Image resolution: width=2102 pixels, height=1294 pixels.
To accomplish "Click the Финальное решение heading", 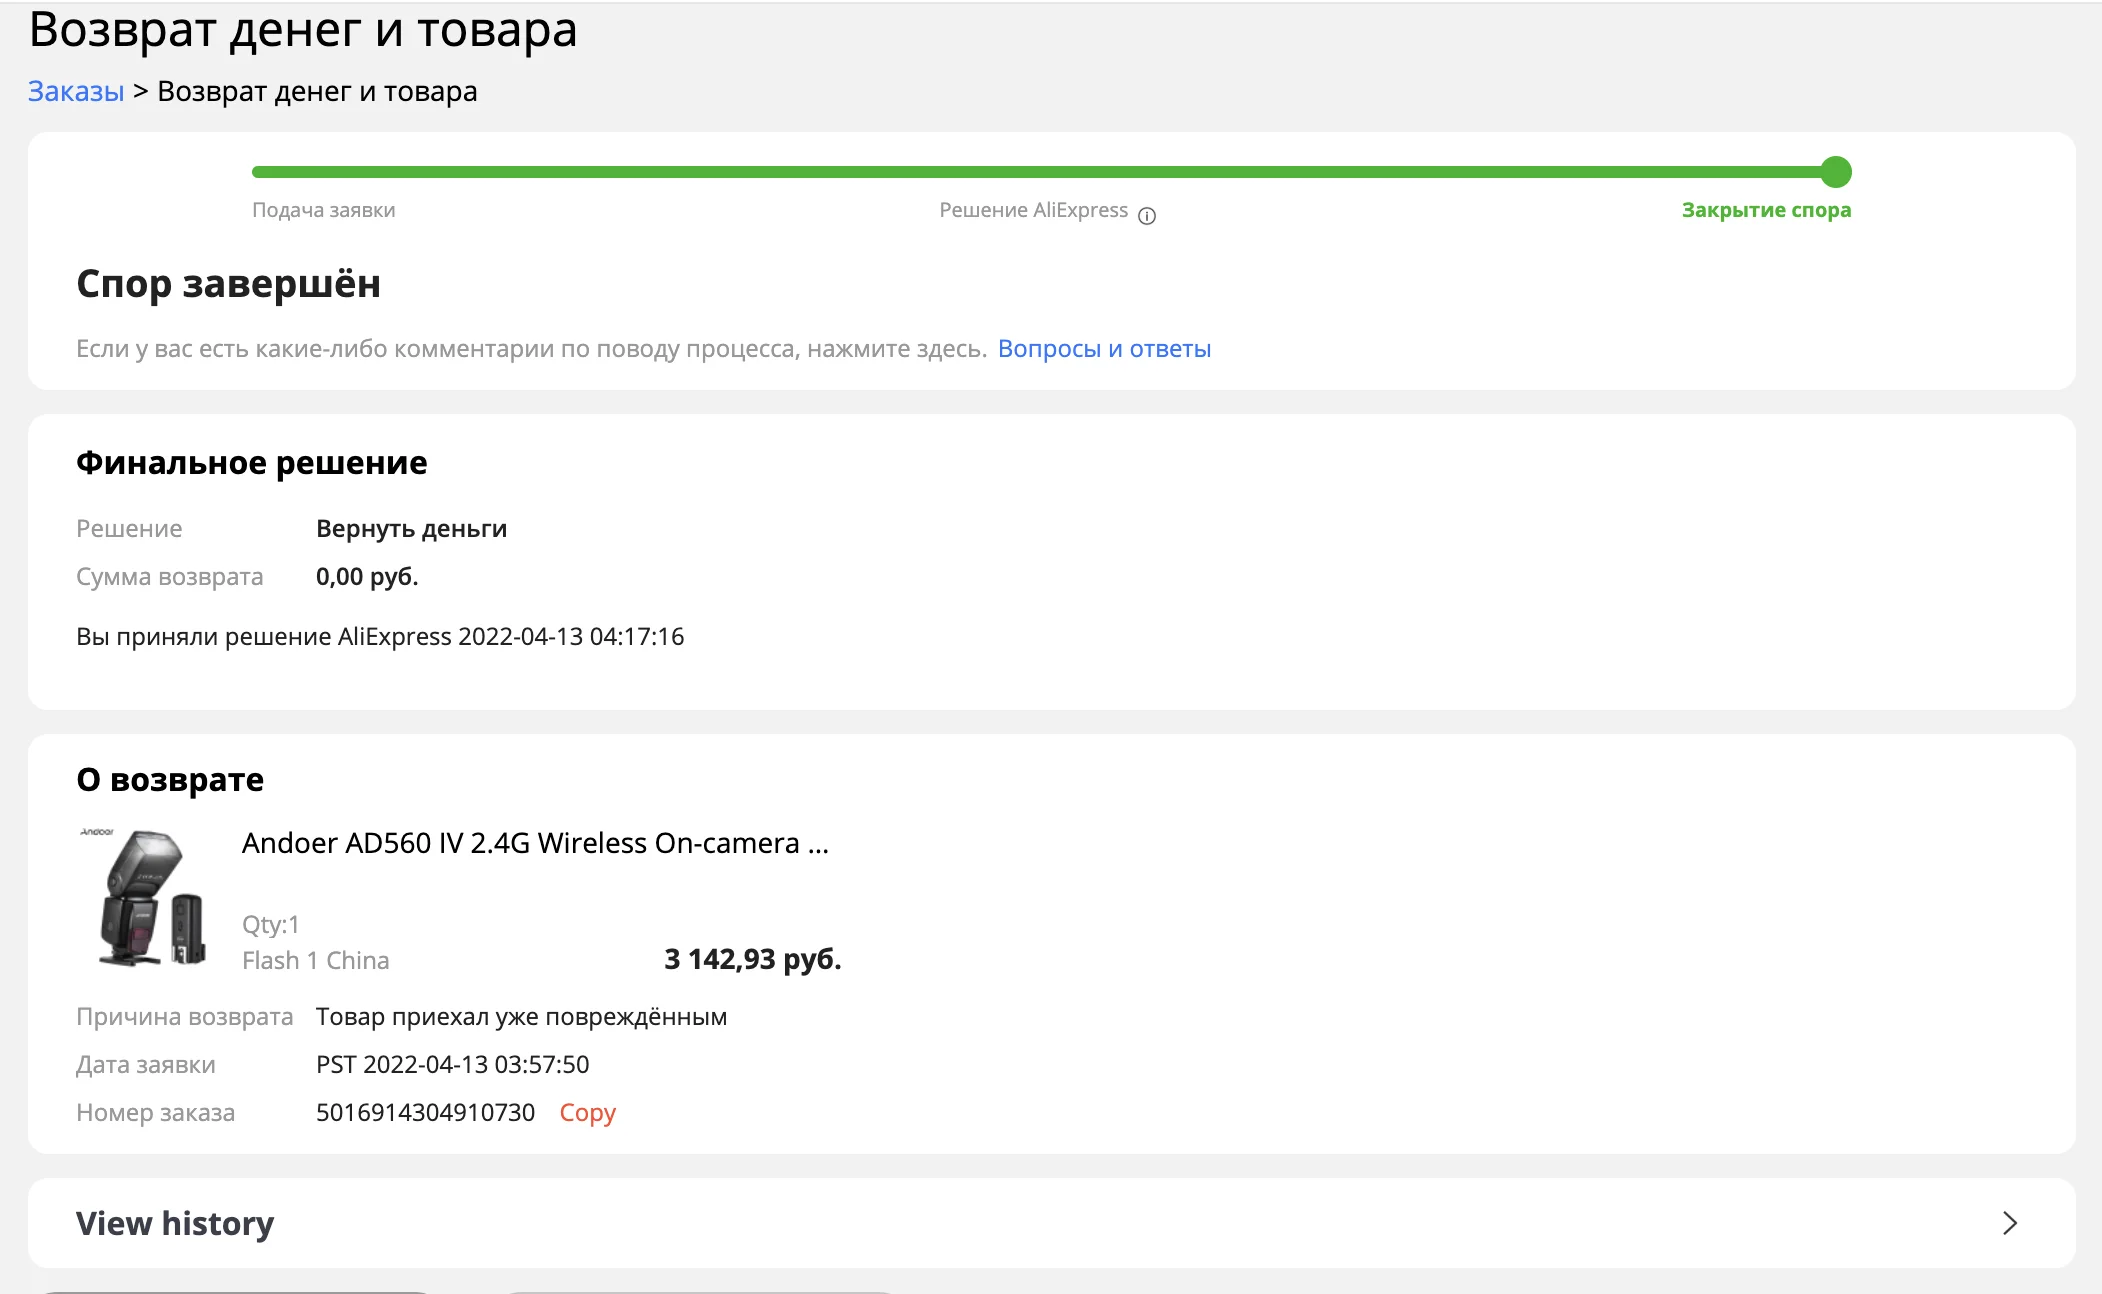I will [251, 463].
